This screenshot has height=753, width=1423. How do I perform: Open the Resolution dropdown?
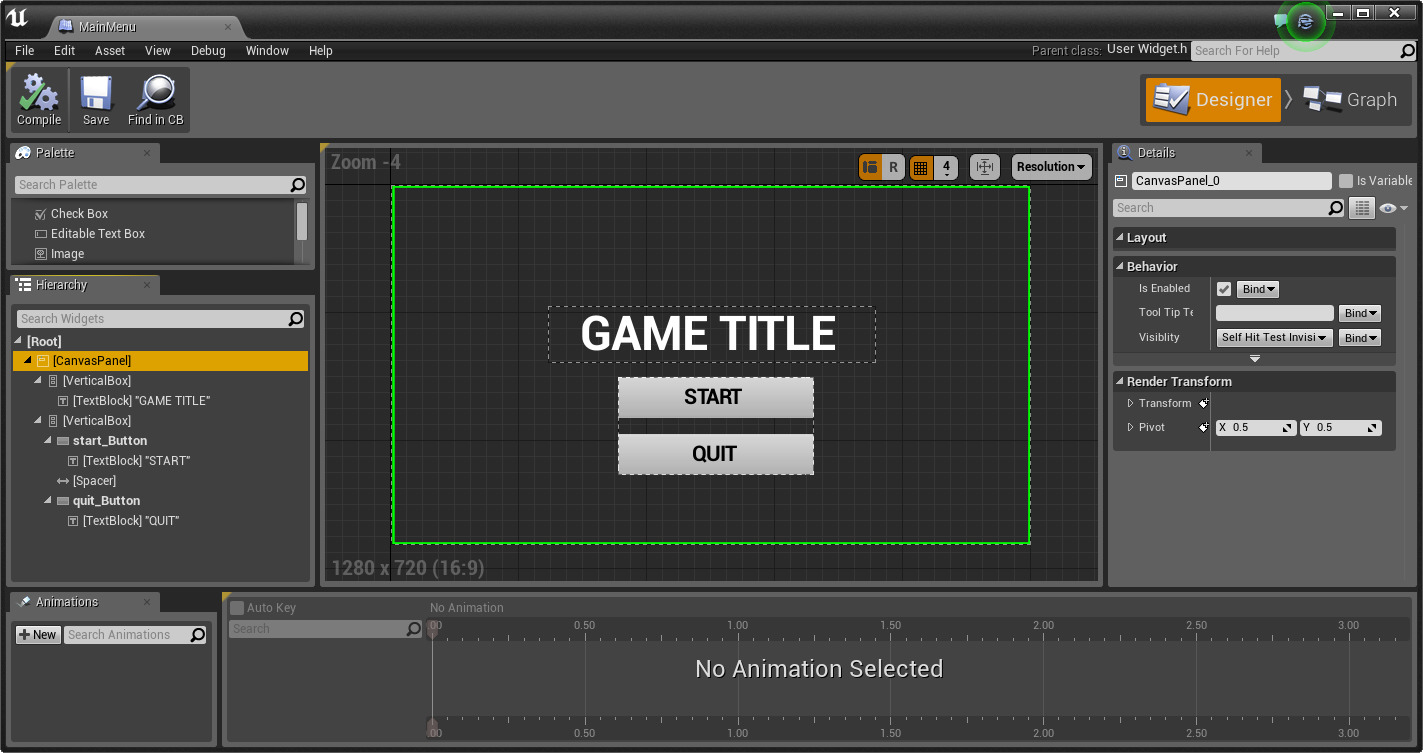1051,167
